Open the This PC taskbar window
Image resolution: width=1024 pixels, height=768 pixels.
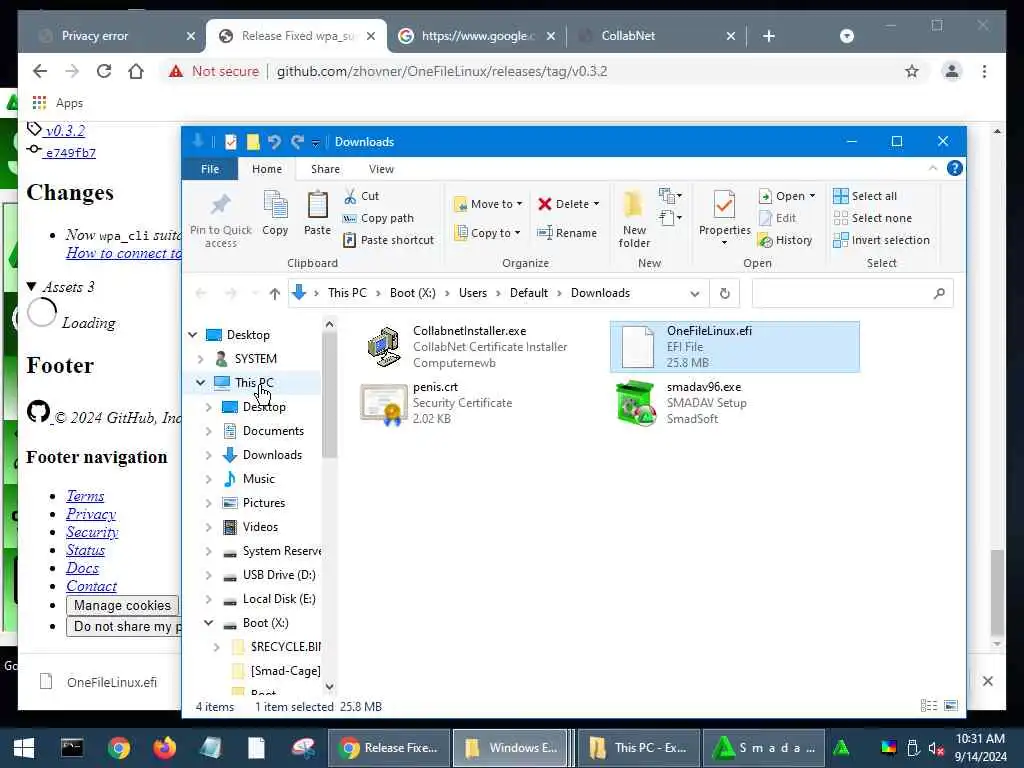click(638, 748)
